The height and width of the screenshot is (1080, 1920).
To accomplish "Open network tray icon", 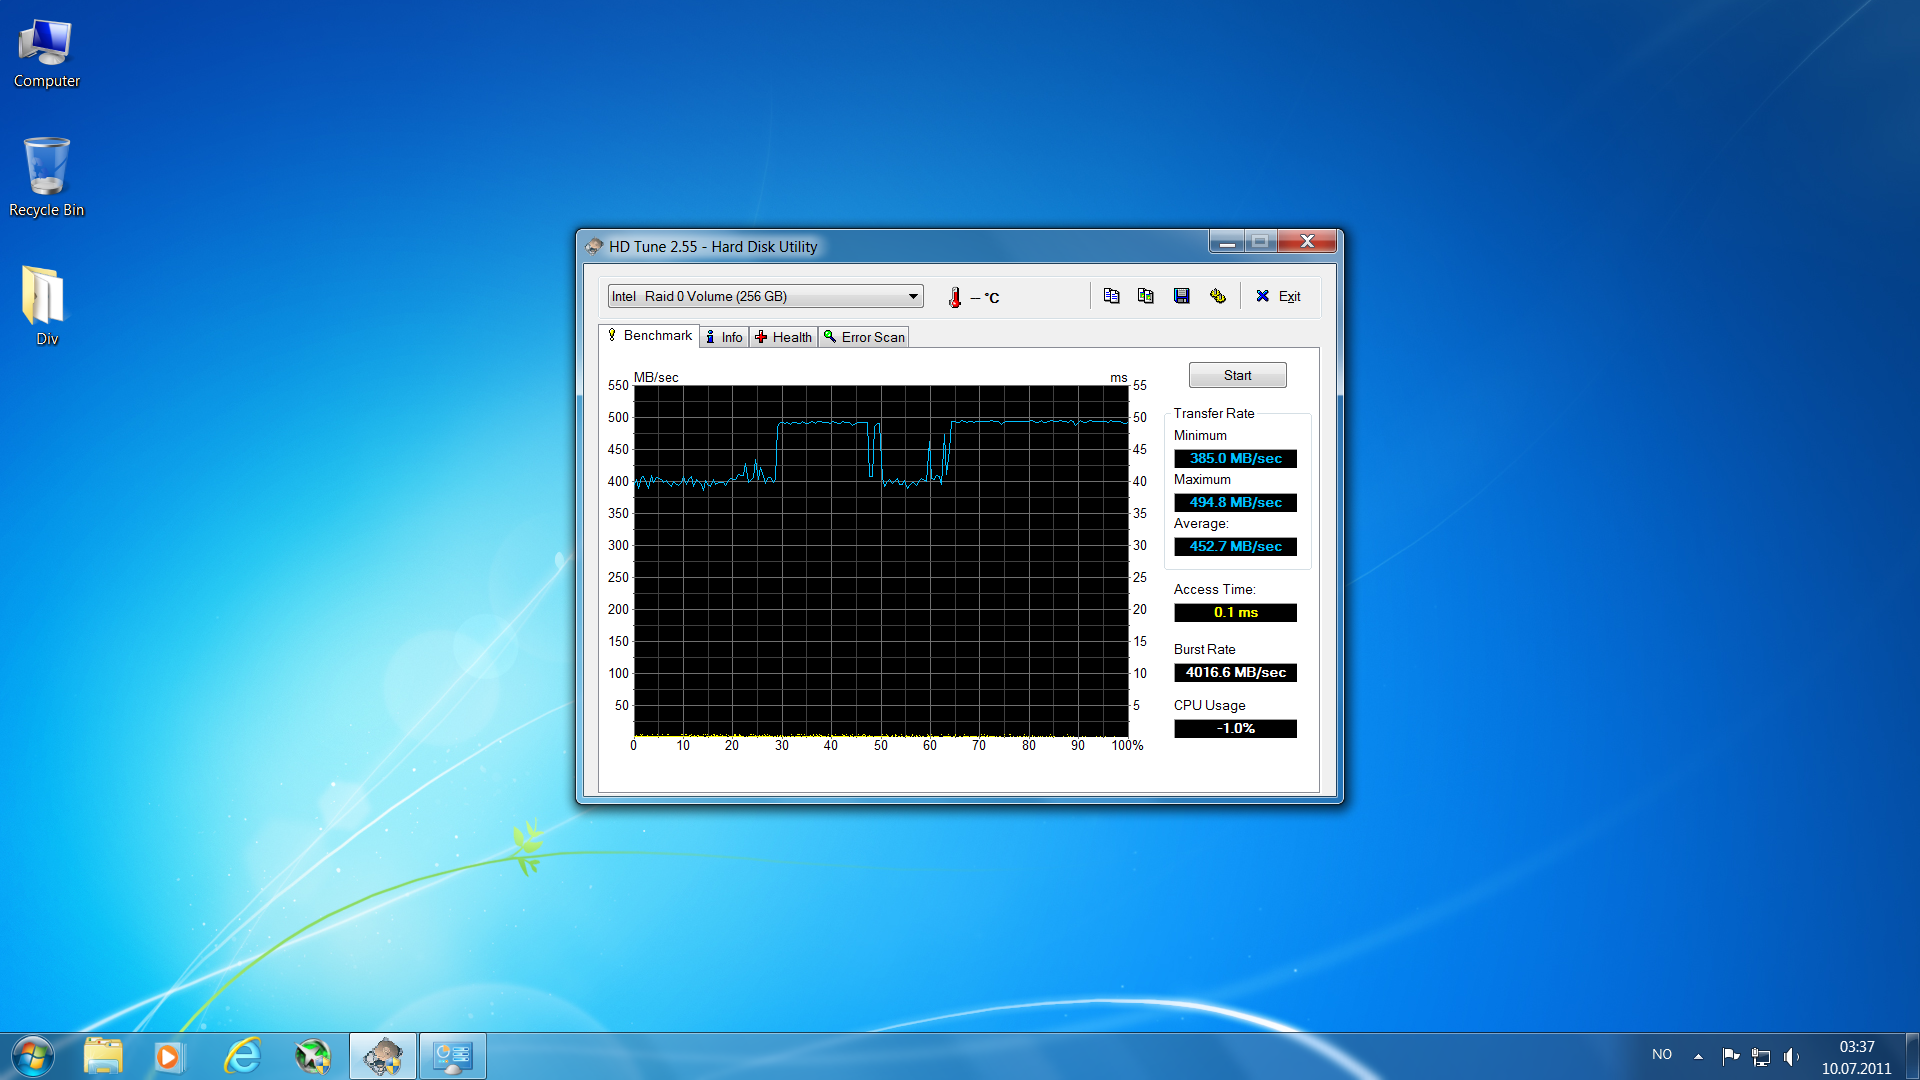I will coord(1761,1057).
